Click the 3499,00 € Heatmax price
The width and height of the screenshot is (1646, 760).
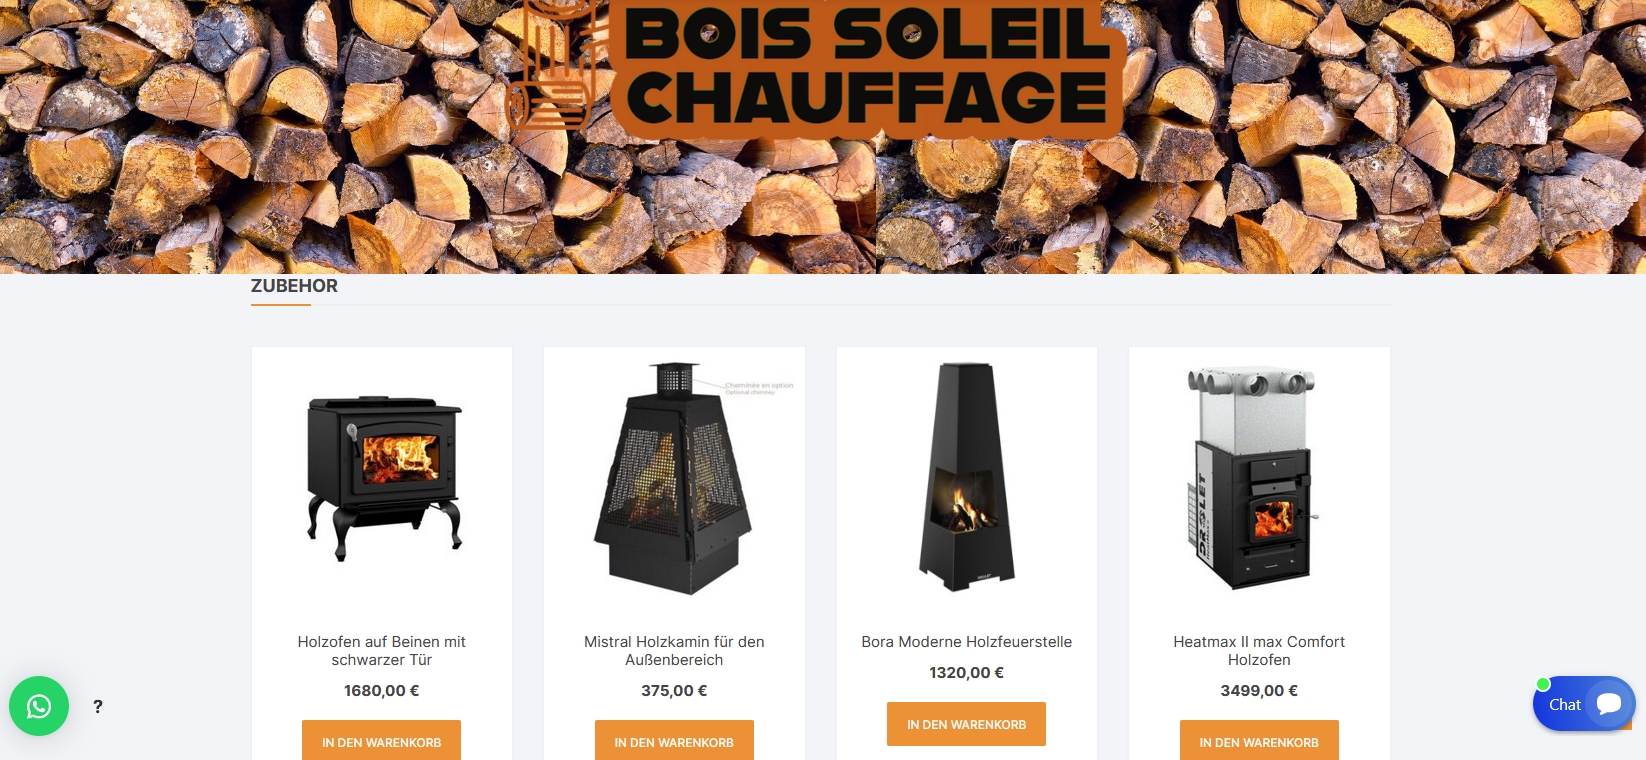pyautogui.click(x=1259, y=690)
